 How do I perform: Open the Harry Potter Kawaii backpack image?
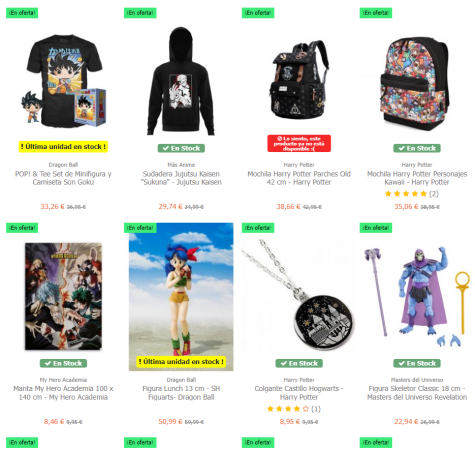[417, 80]
